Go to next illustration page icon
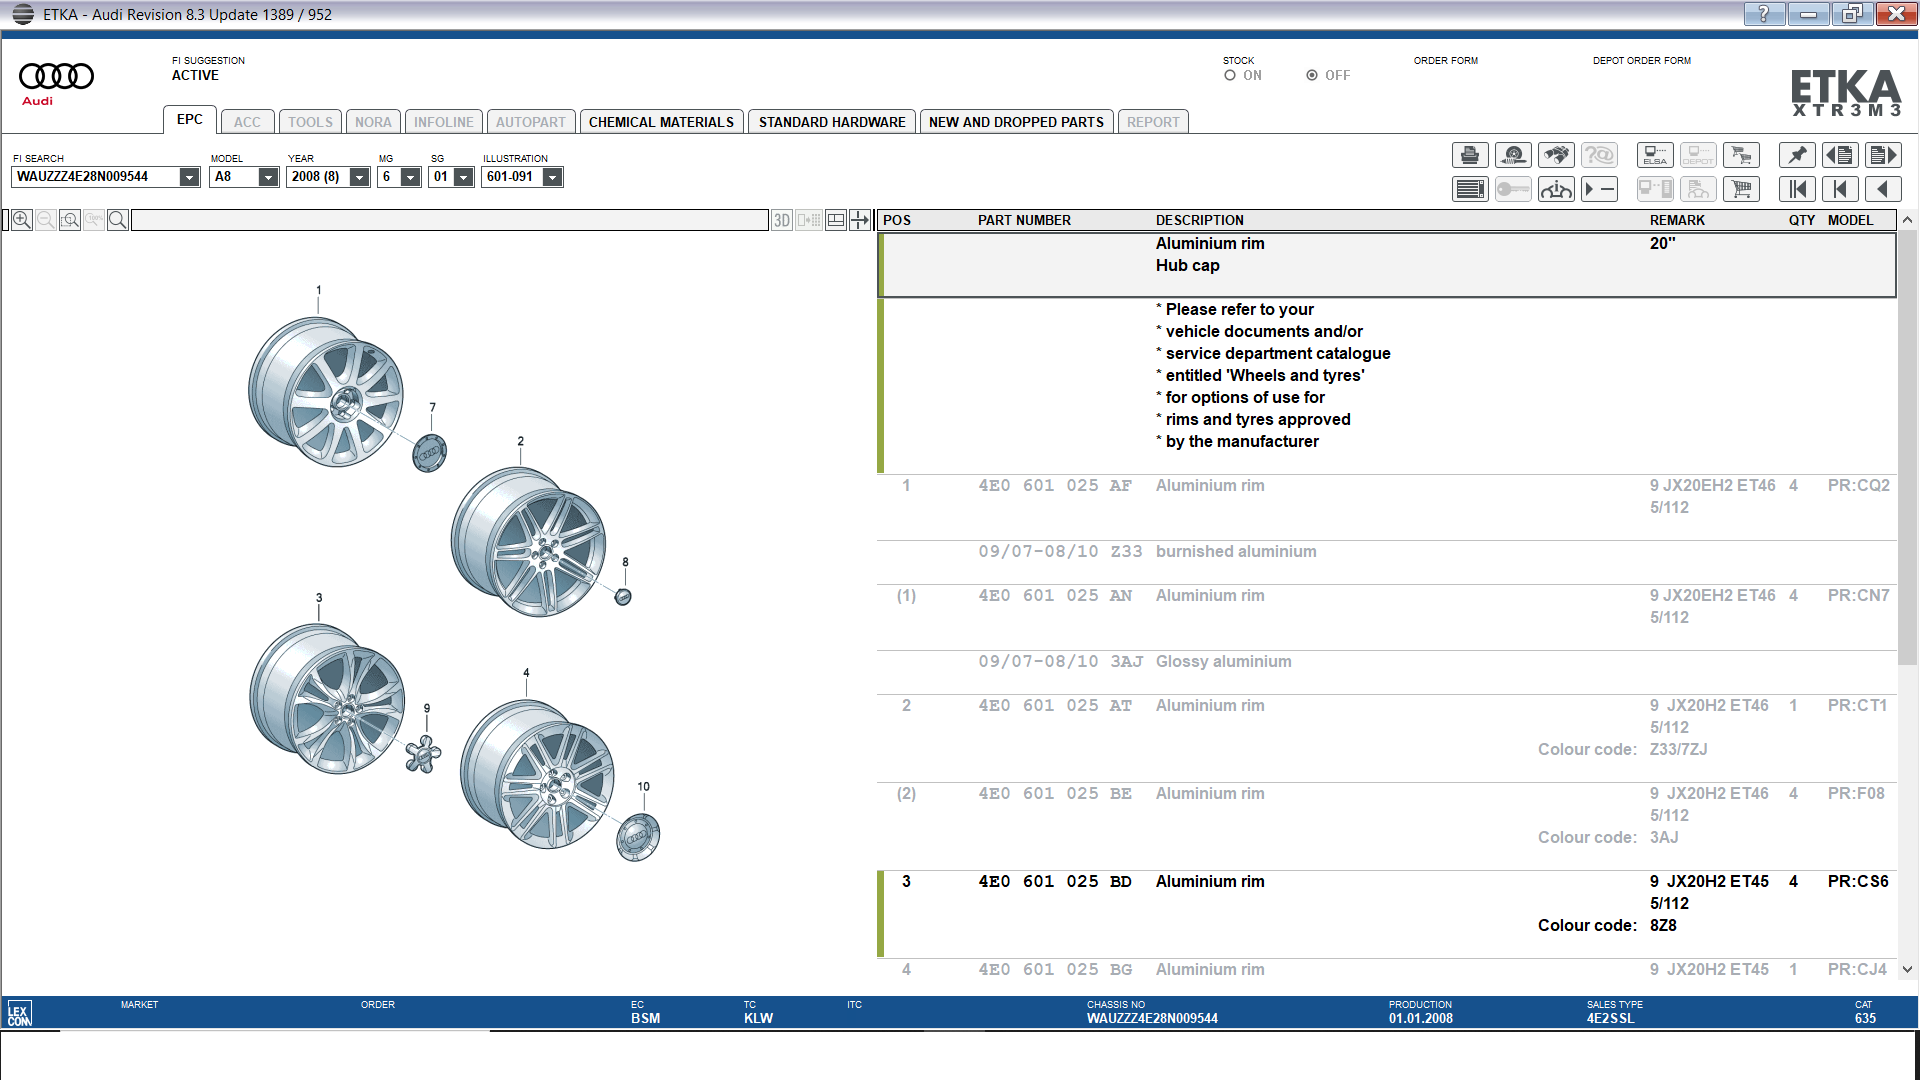 pyautogui.click(x=1883, y=155)
